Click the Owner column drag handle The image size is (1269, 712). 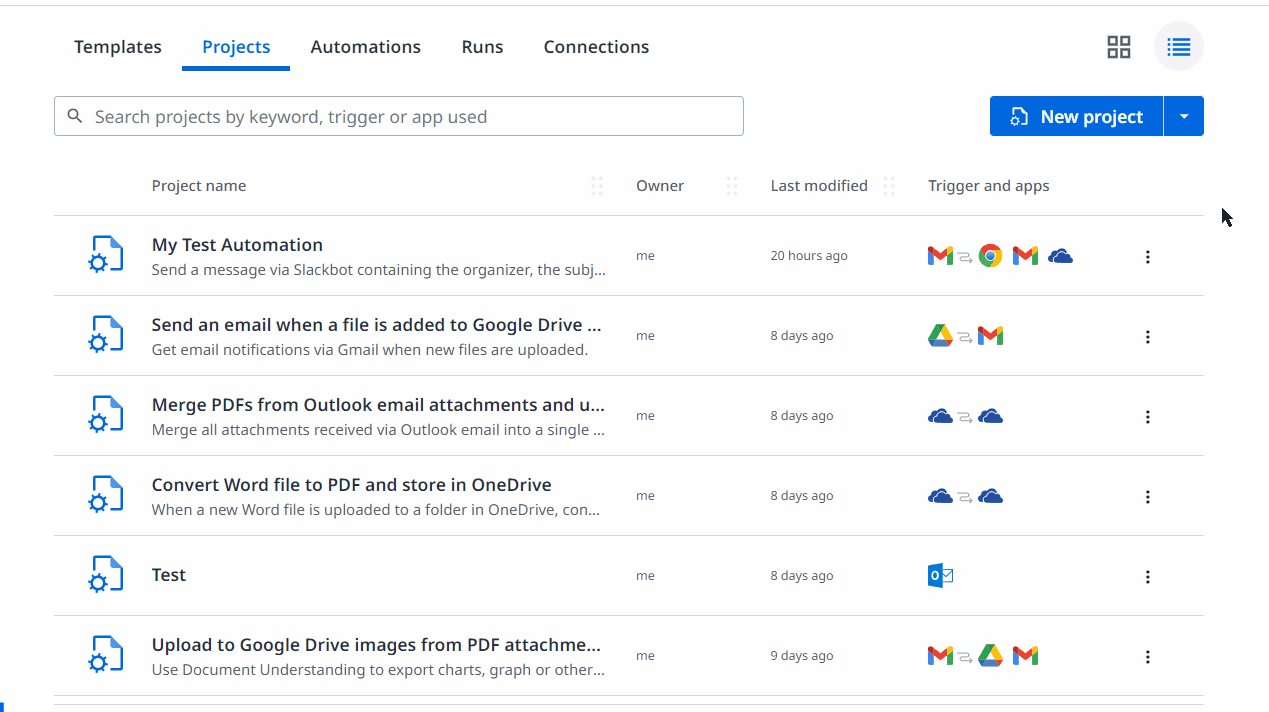click(x=732, y=186)
